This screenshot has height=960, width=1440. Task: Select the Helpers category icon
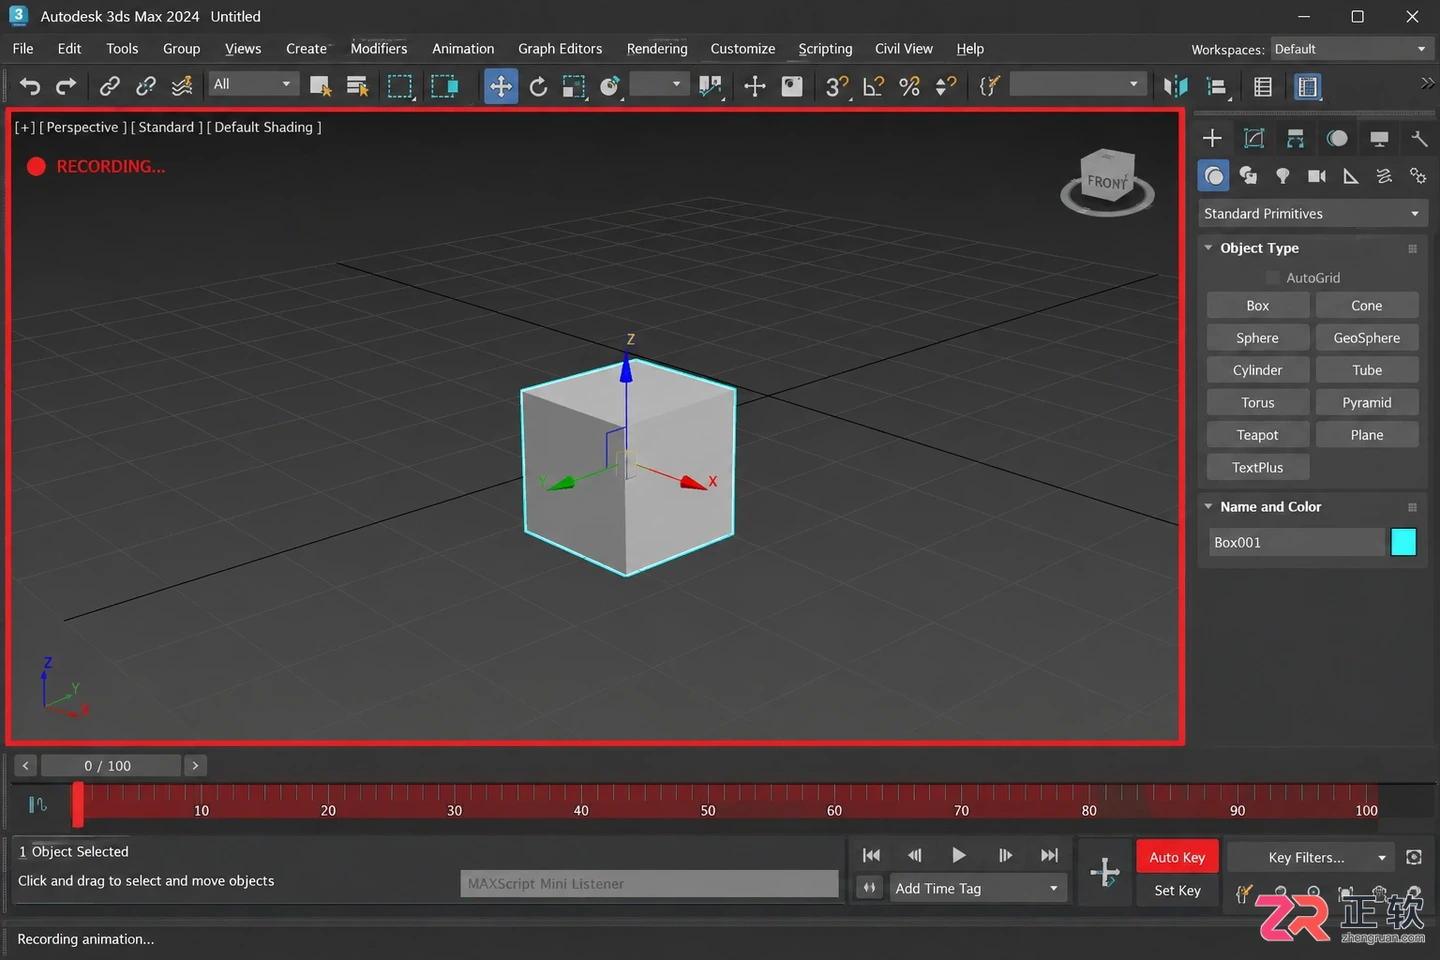[1351, 176]
